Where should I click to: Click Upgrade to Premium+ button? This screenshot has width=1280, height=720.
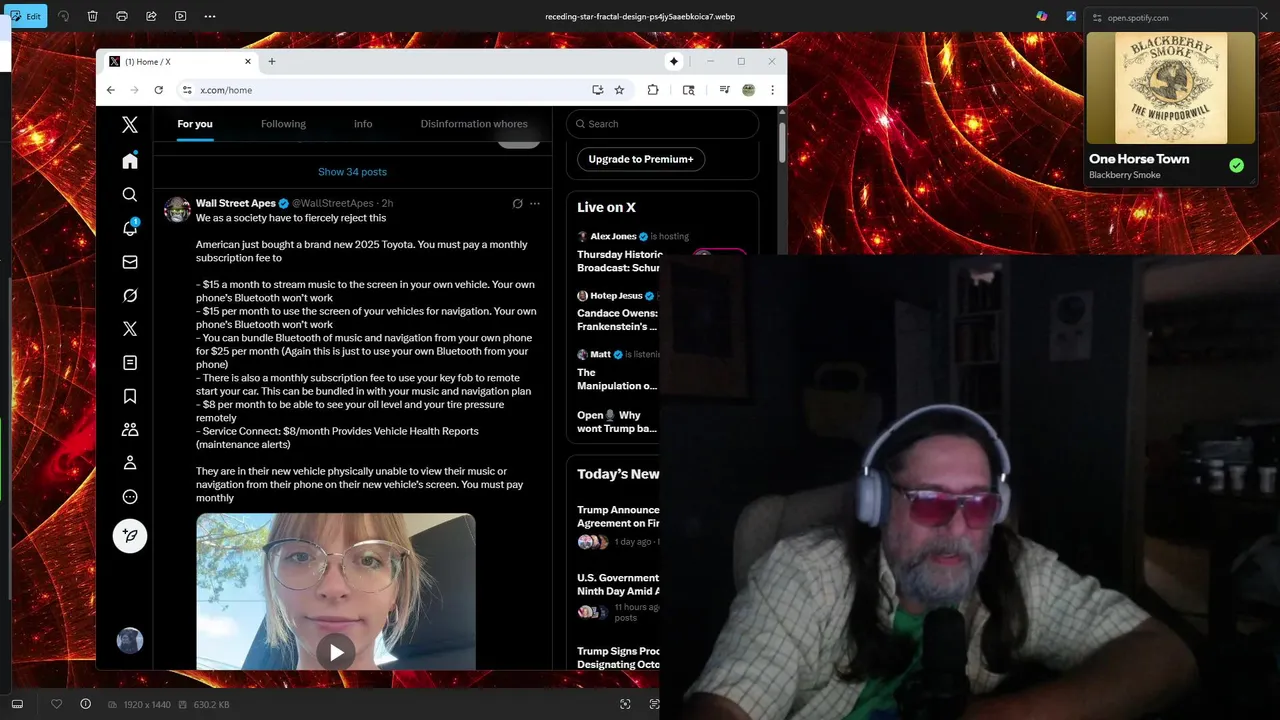pos(641,159)
